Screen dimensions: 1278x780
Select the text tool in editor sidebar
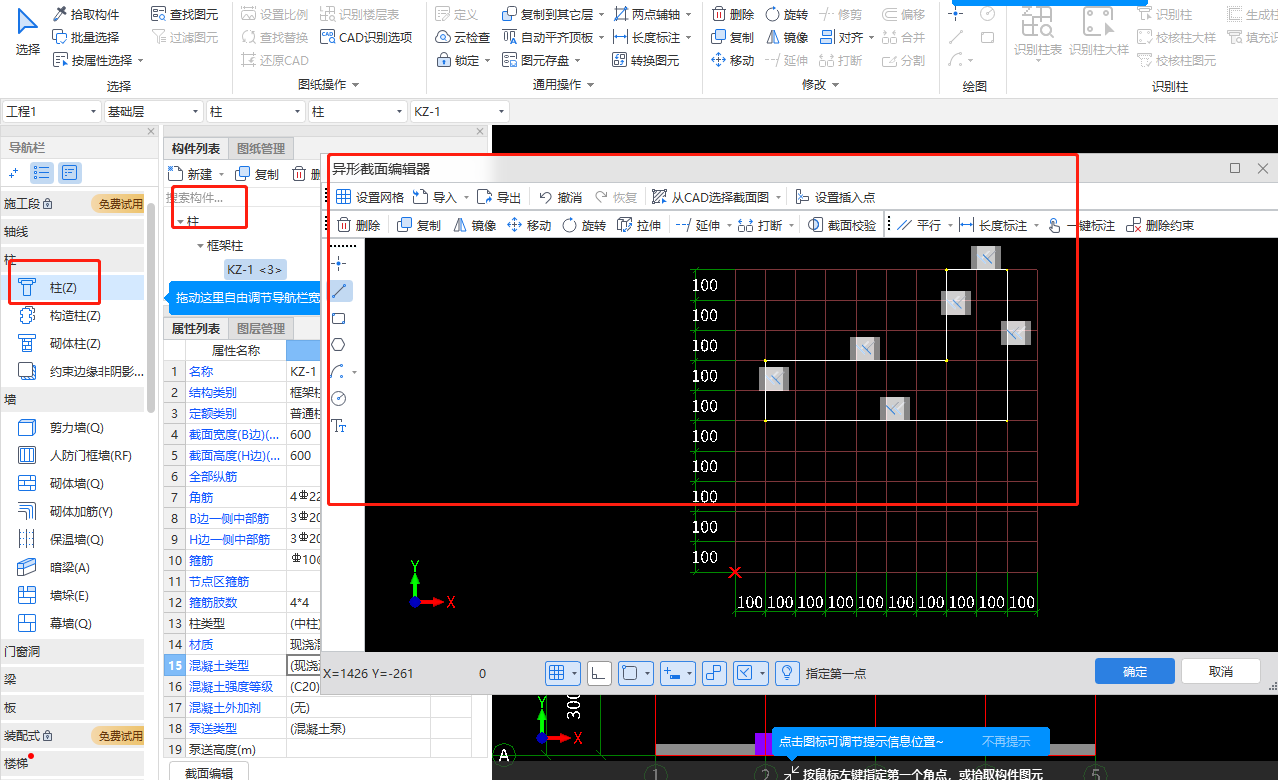[339, 426]
